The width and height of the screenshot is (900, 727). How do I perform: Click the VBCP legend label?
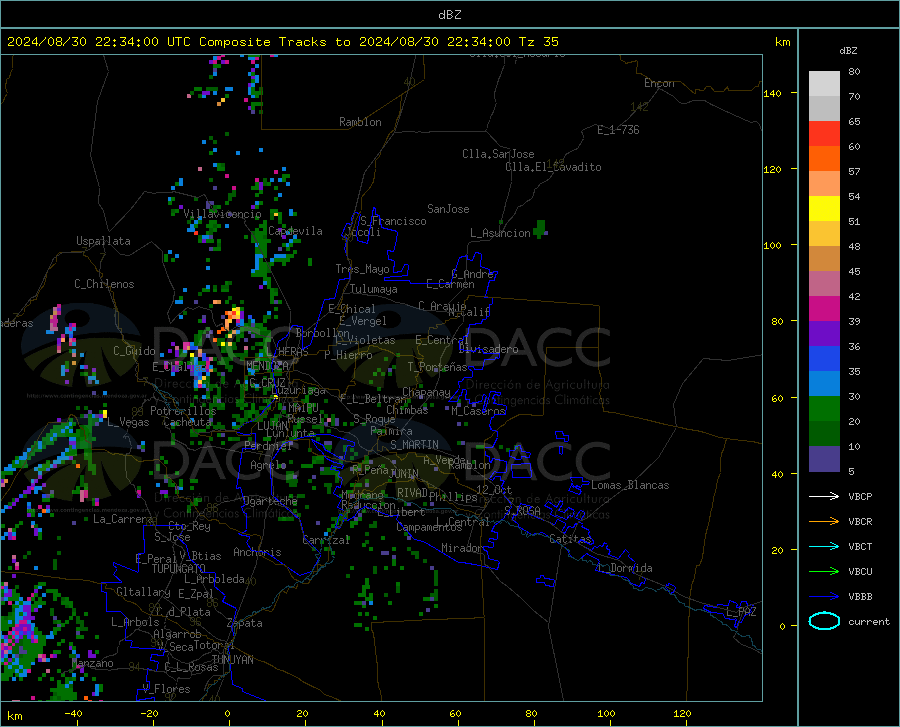click(x=860, y=496)
